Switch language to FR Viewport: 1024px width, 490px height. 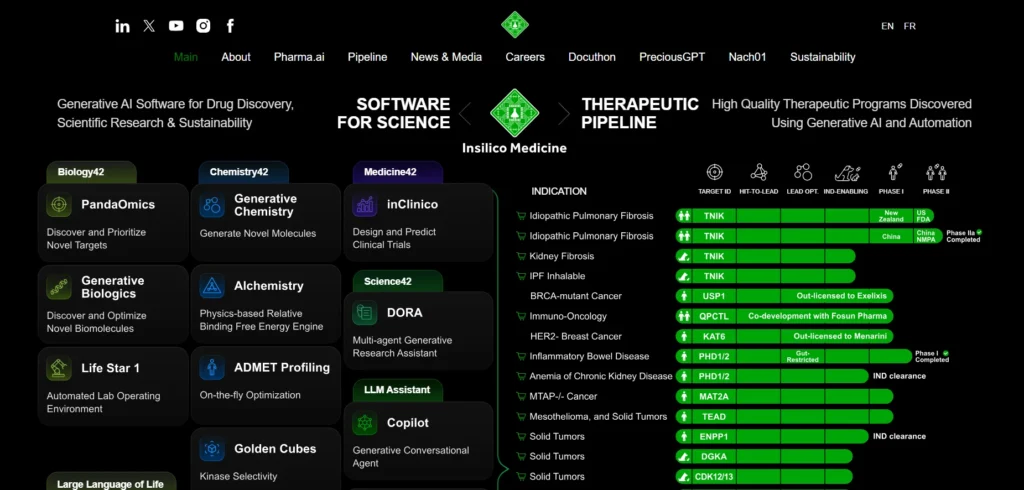(x=909, y=26)
